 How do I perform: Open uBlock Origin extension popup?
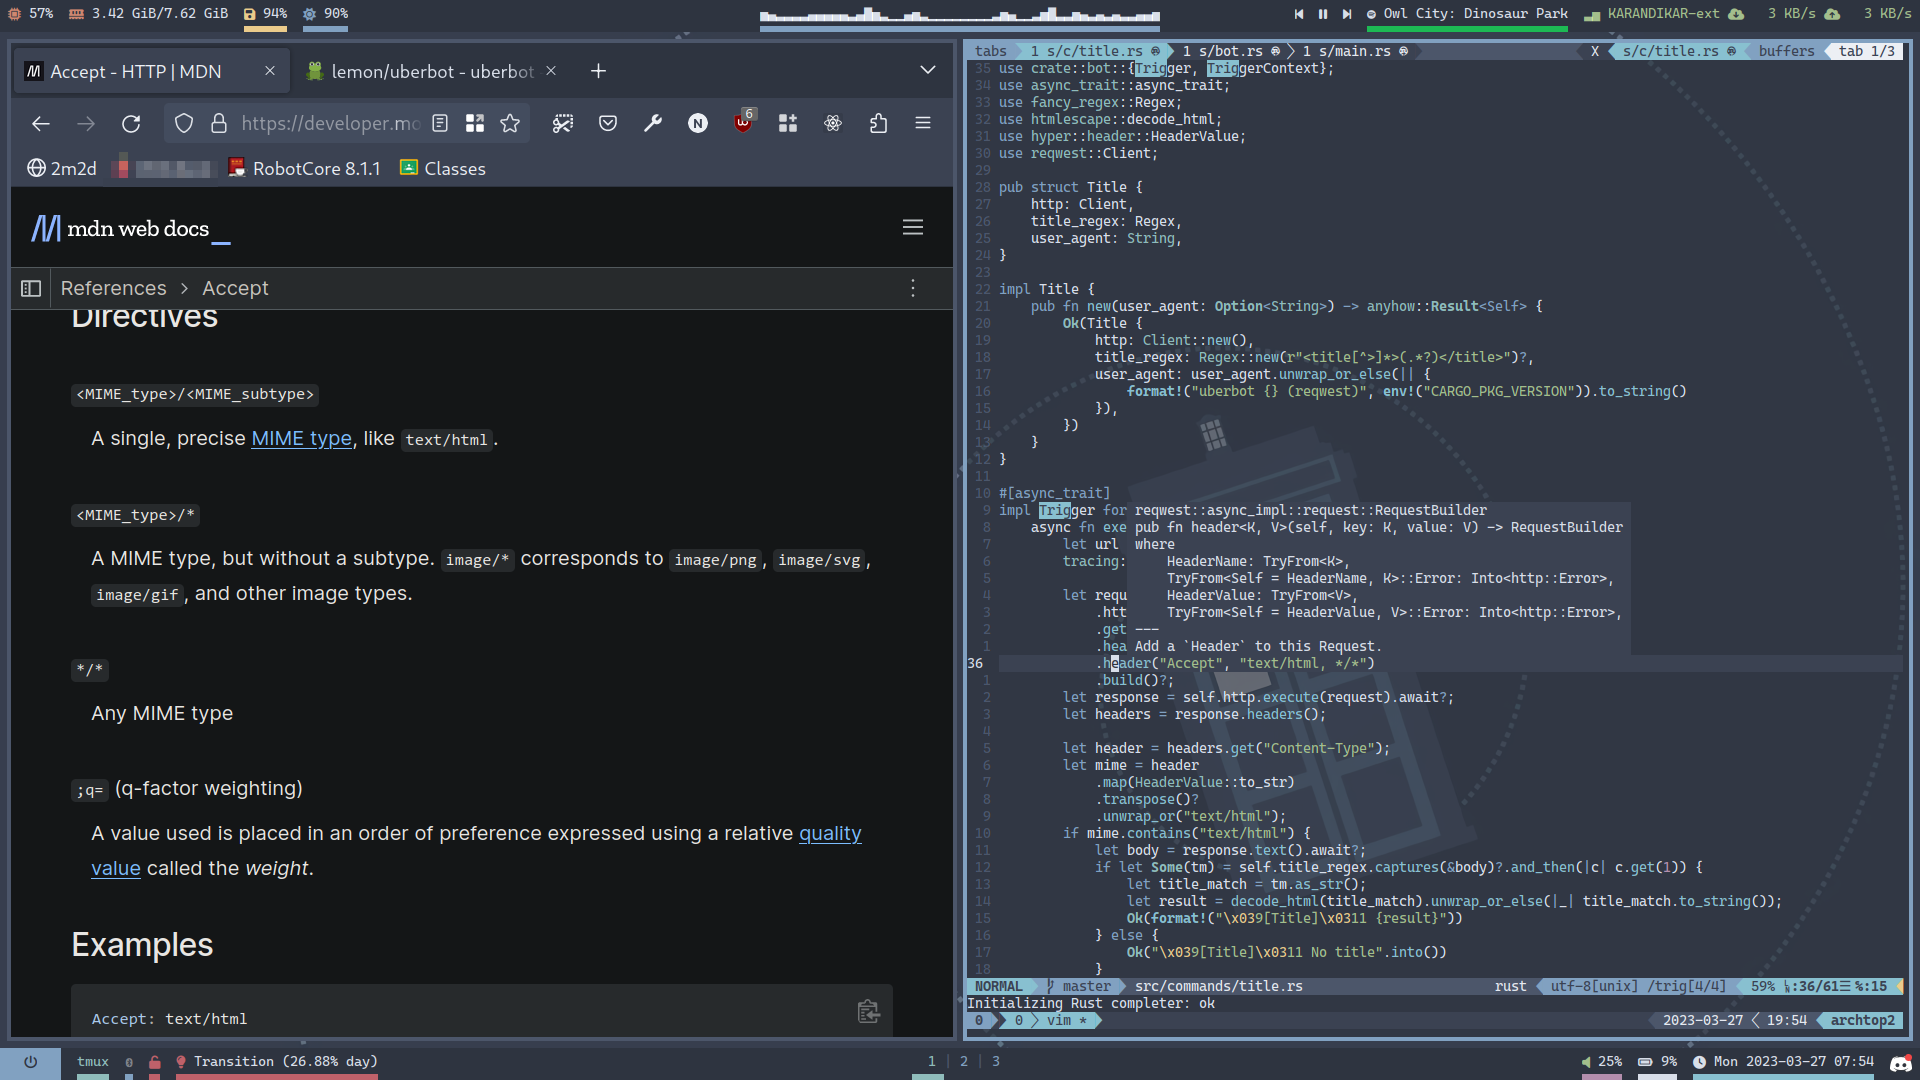click(743, 122)
